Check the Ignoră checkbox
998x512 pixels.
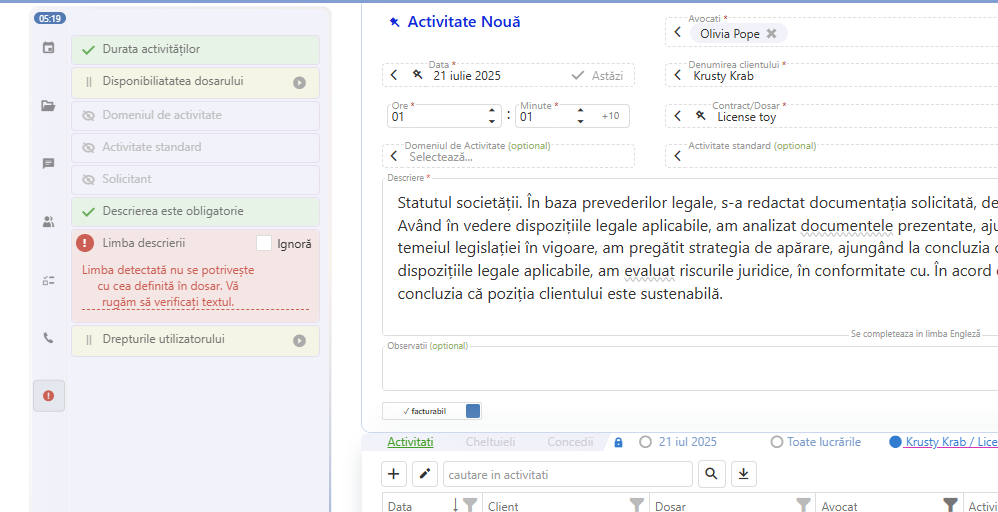[x=264, y=243]
